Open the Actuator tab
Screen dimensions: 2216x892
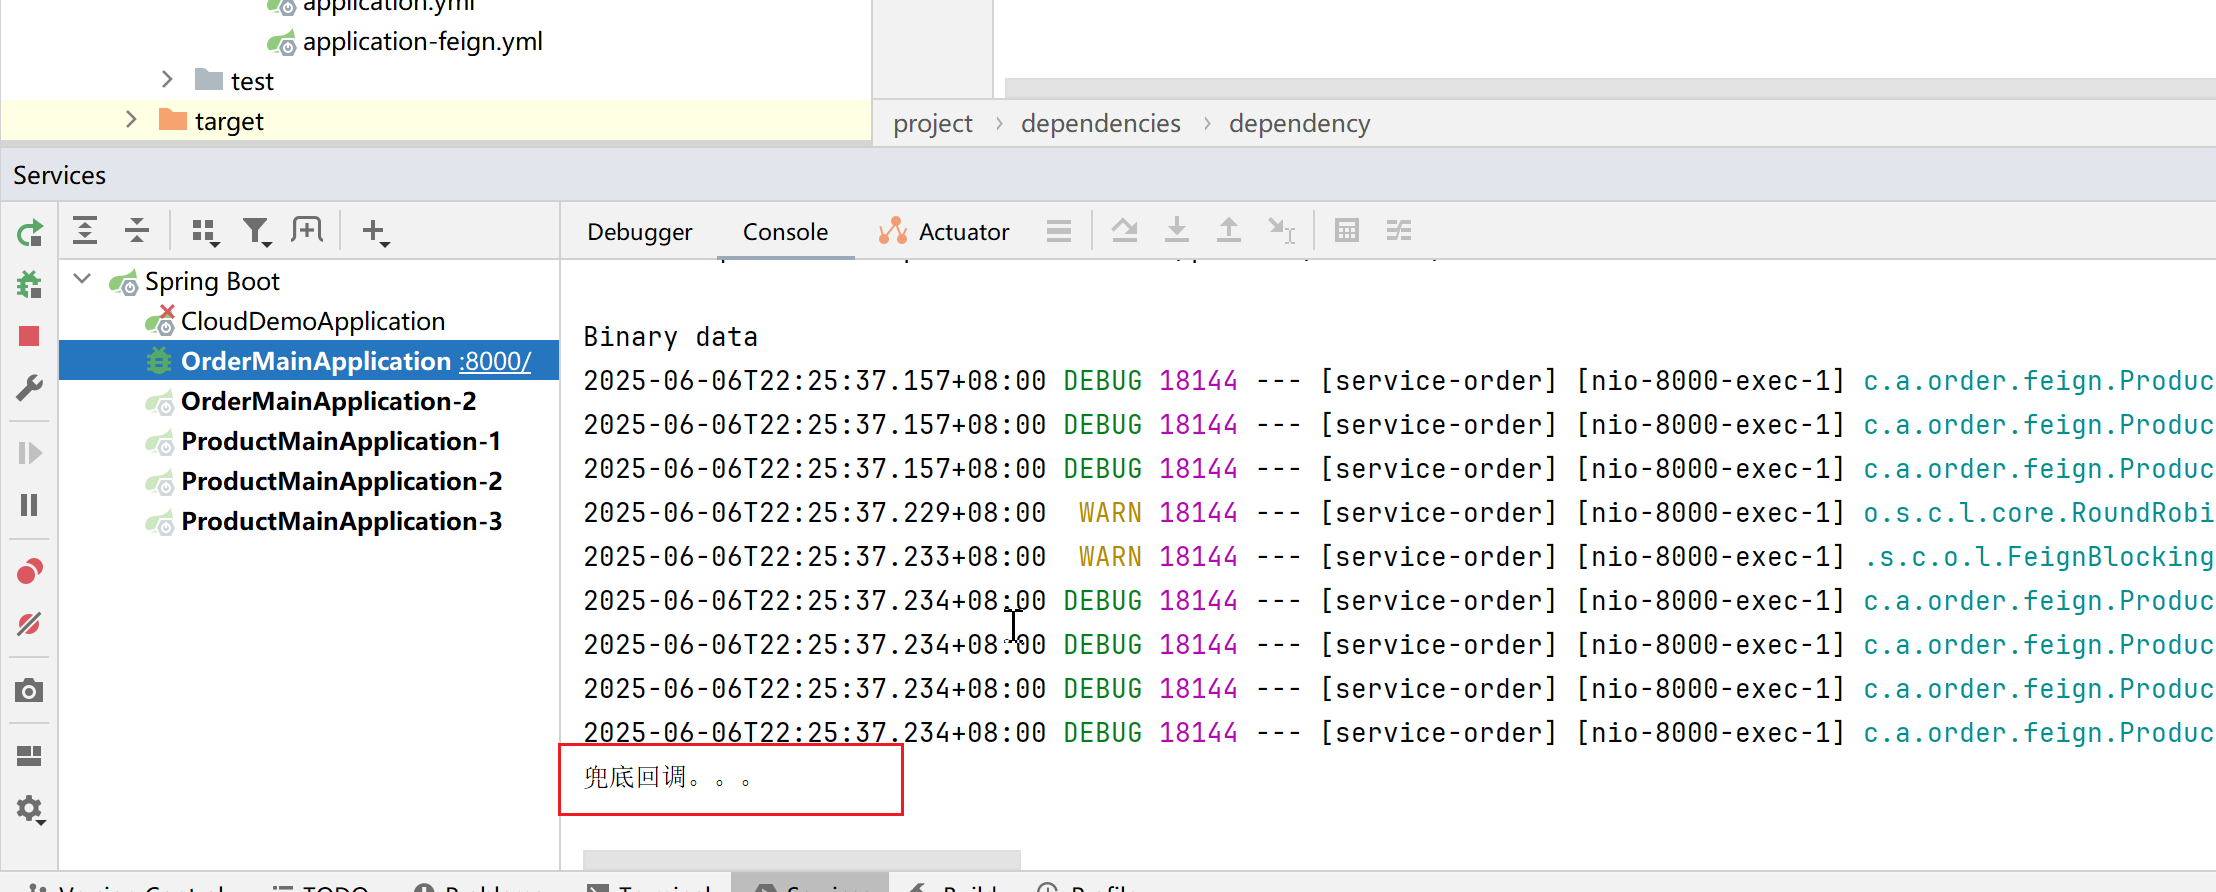tap(944, 232)
